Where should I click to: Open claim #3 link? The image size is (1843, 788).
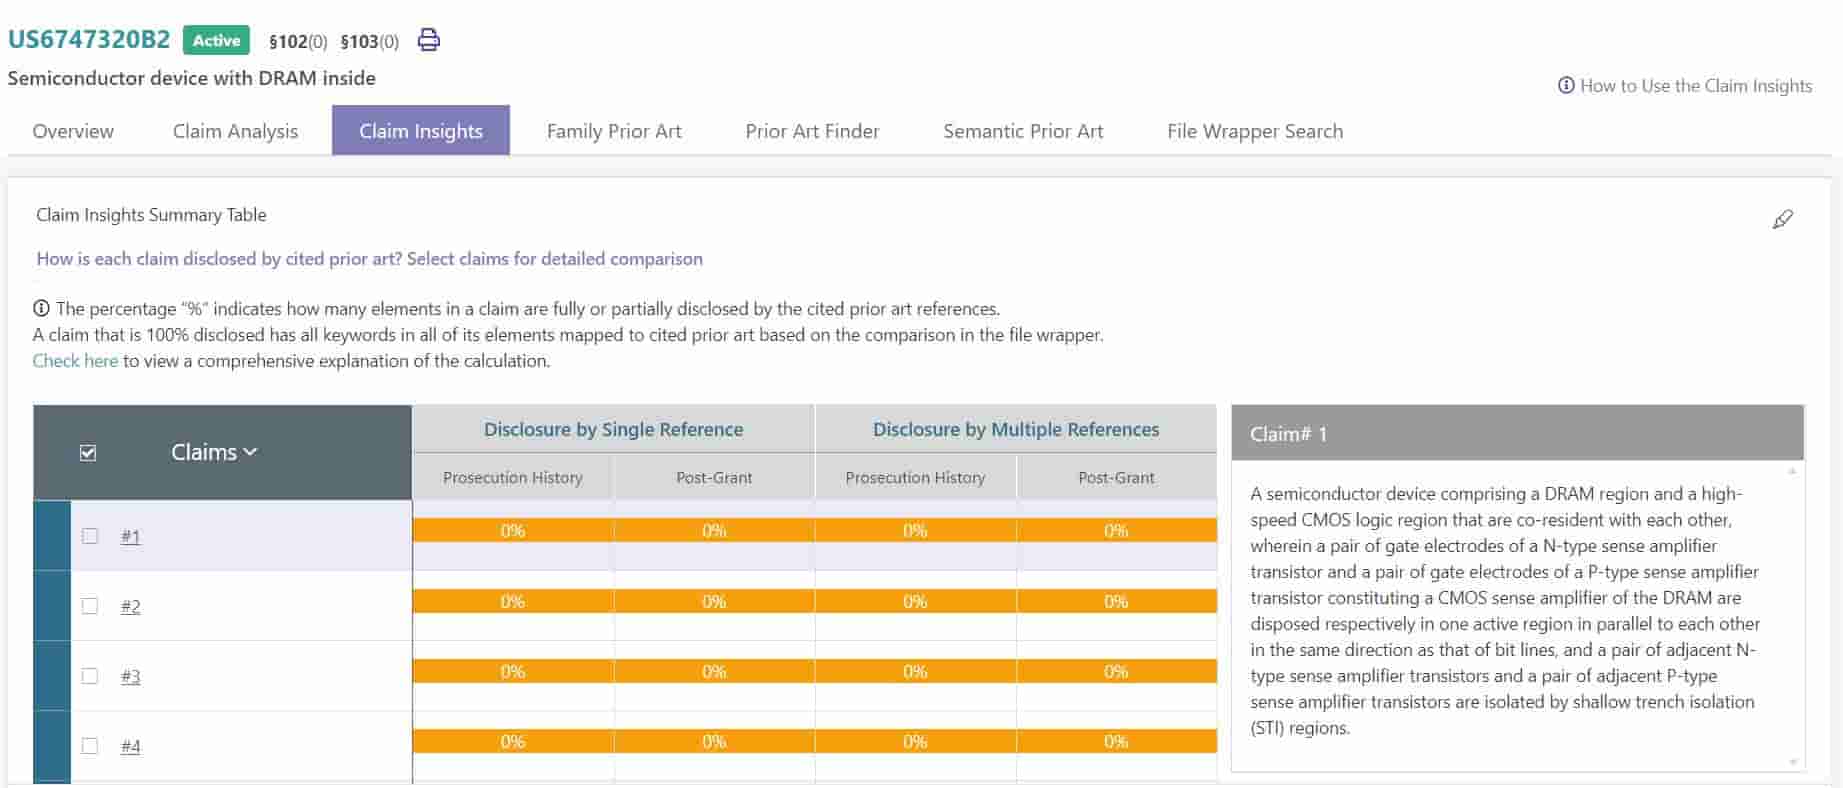pyautogui.click(x=130, y=676)
